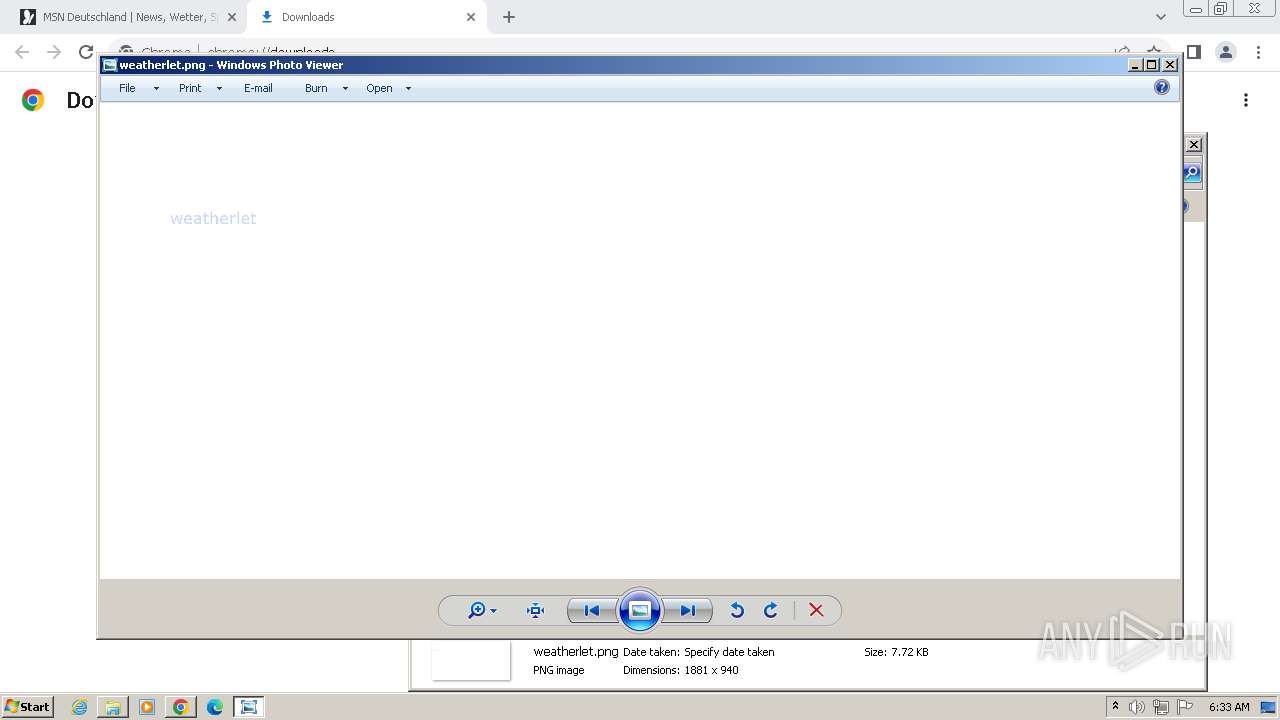Click the taskbar clock 6:33 AM
This screenshot has width=1280, height=720.
pos(1229,707)
